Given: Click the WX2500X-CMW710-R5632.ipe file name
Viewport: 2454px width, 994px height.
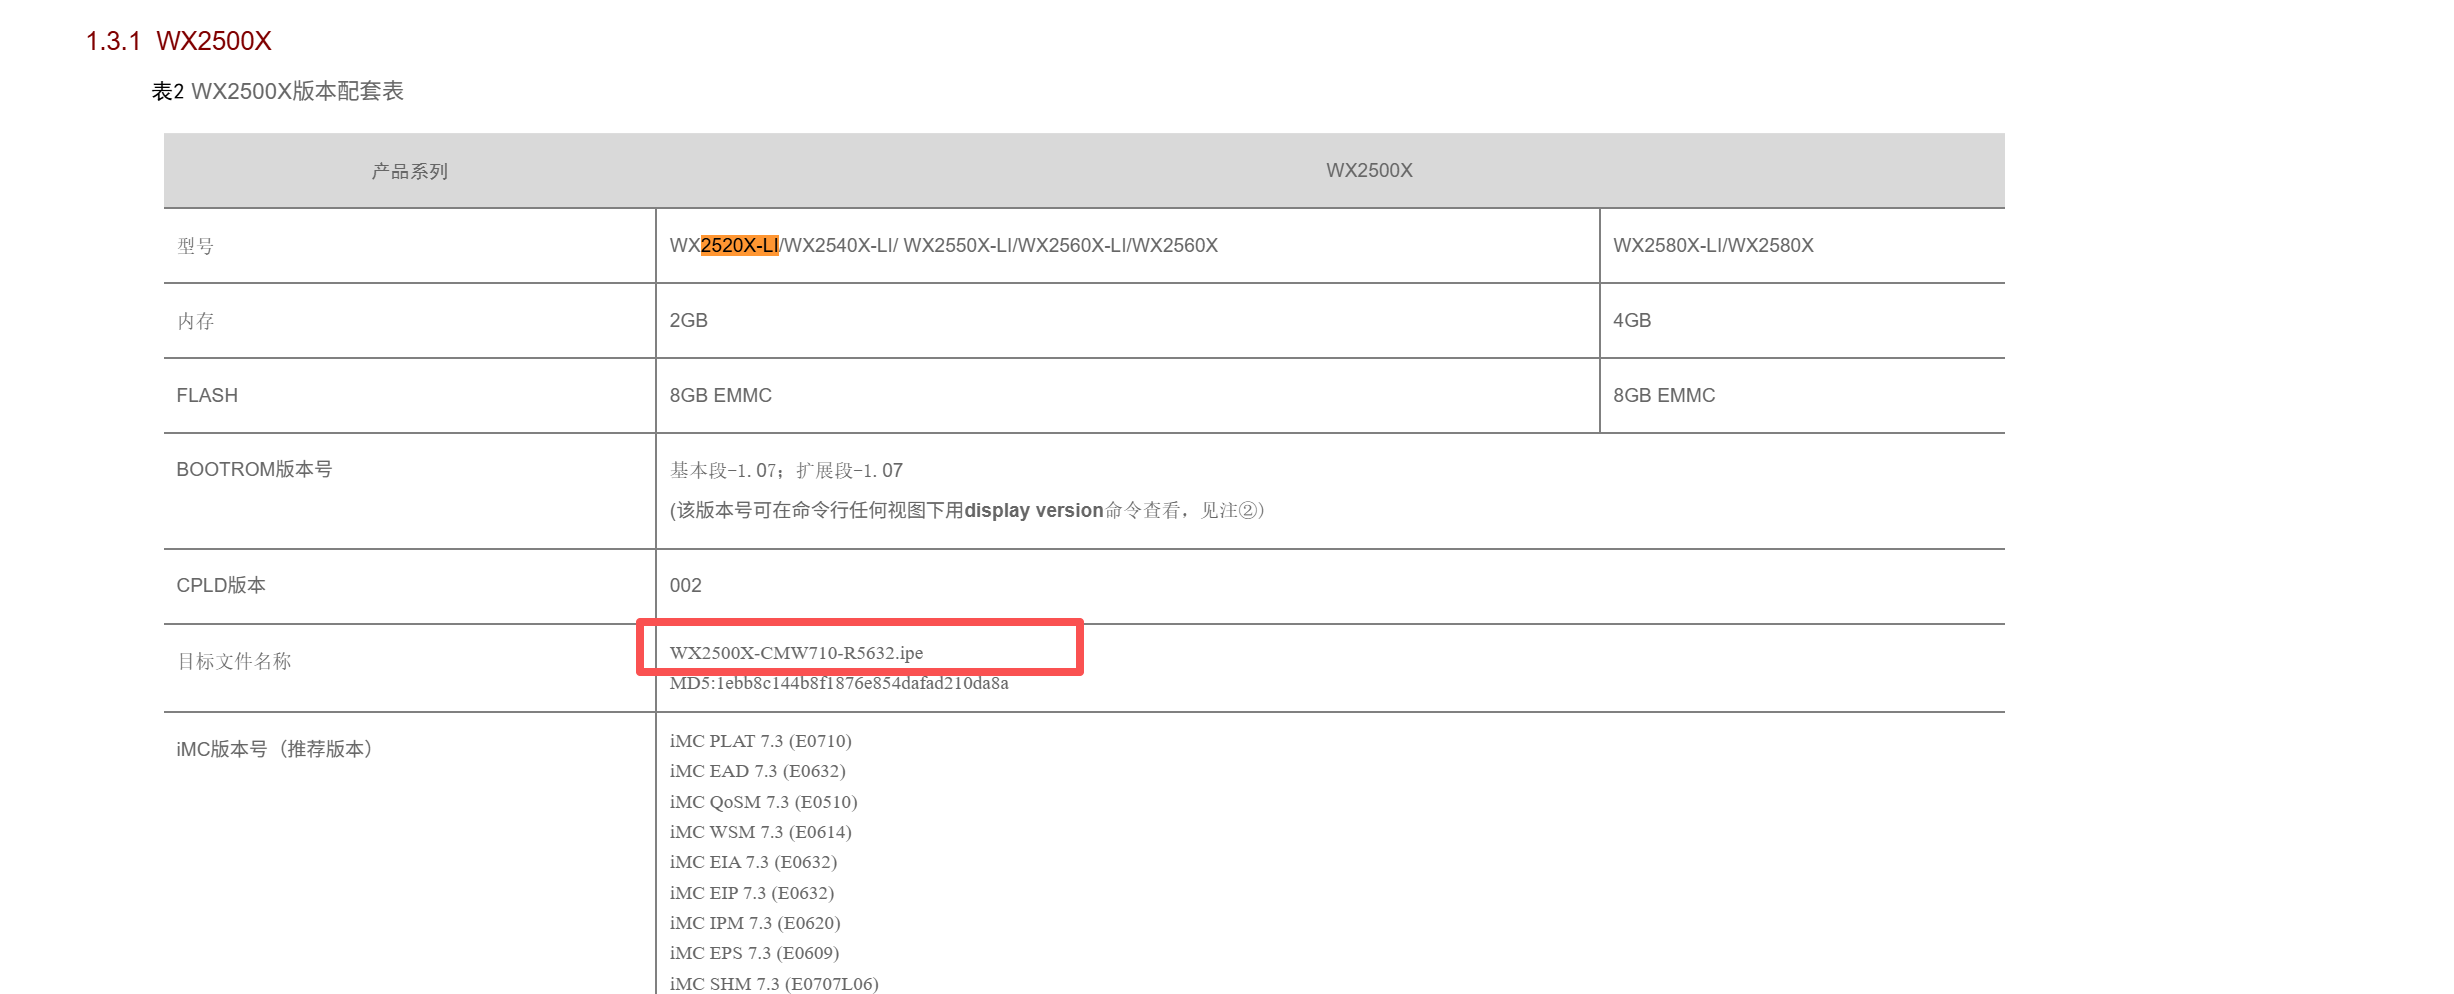Looking at the screenshot, I should (x=796, y=653).
